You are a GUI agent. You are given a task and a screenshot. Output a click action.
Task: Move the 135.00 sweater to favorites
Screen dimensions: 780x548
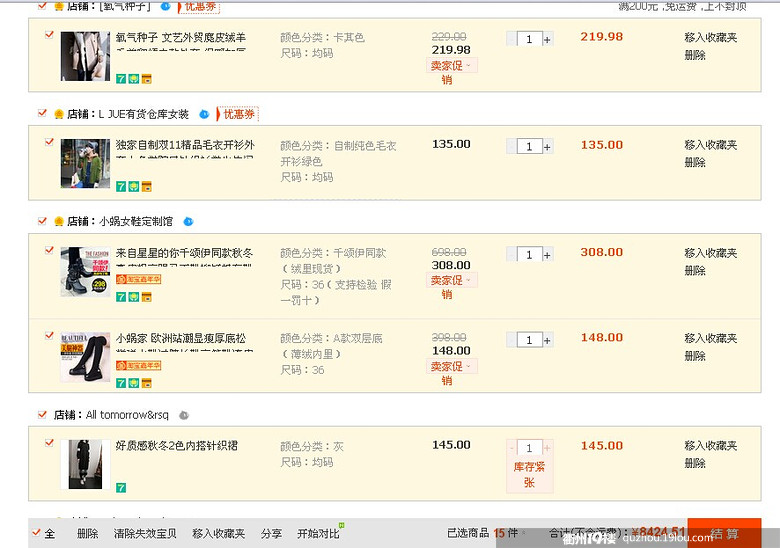coord(710,145)
